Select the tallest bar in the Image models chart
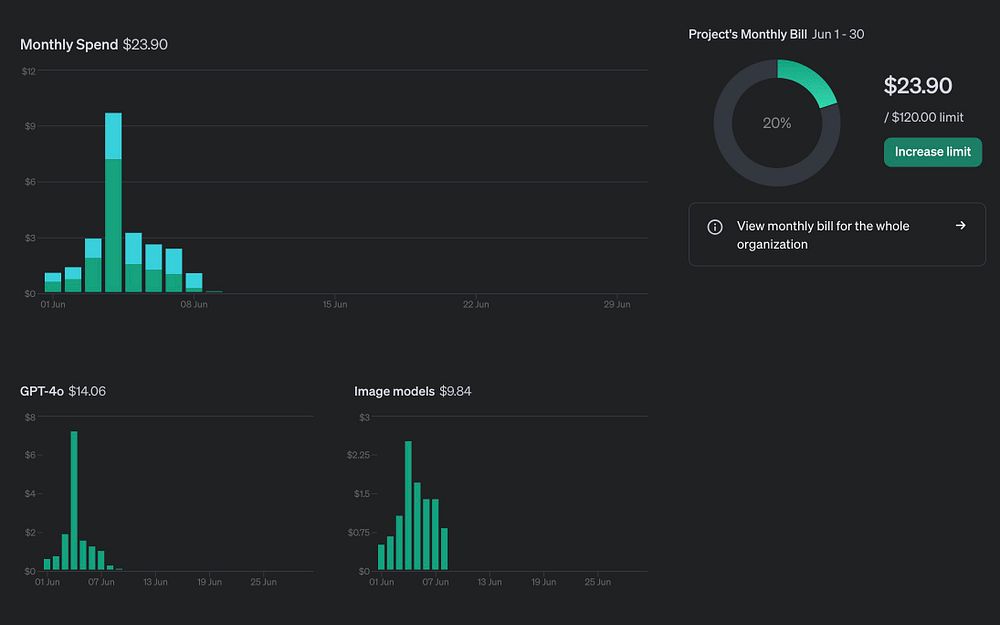Image resolution: width=1000 pixels, height=625 pixels. [x=408, y=505]
